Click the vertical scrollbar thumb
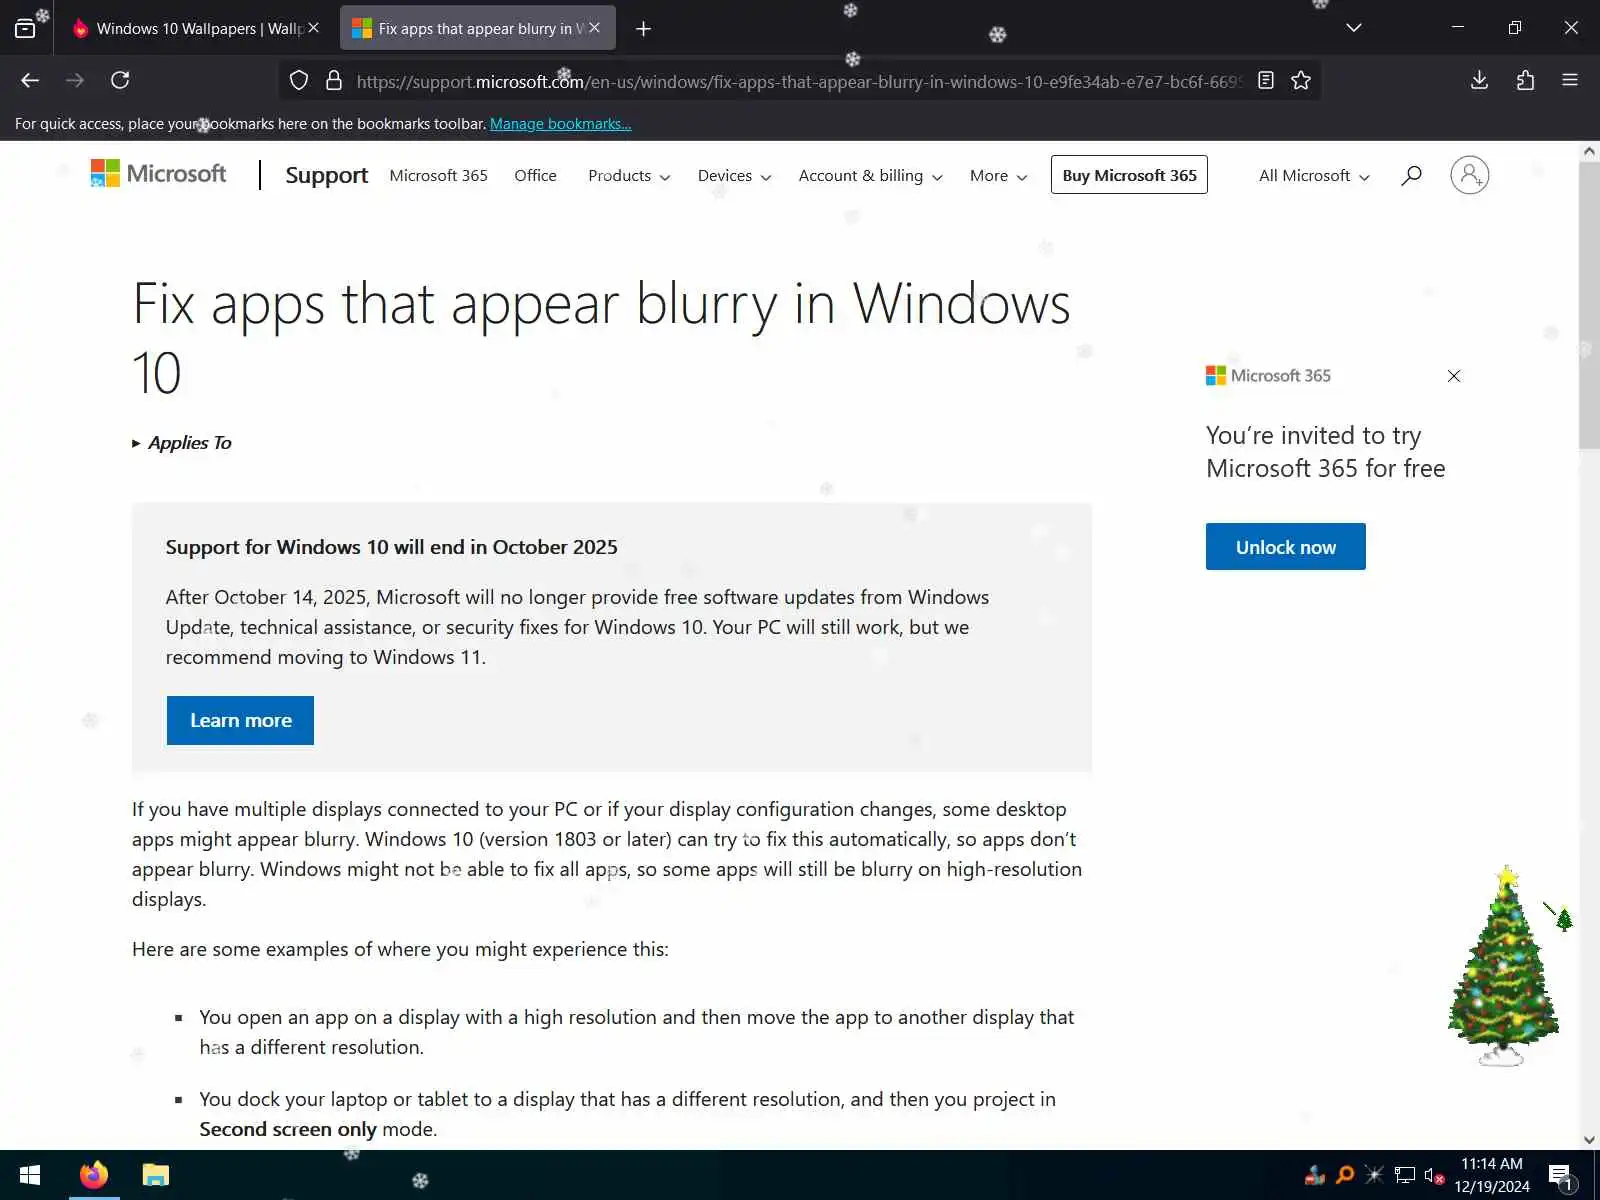The height and width of the screenshot is (1200, 1600). coord(1589,305)
